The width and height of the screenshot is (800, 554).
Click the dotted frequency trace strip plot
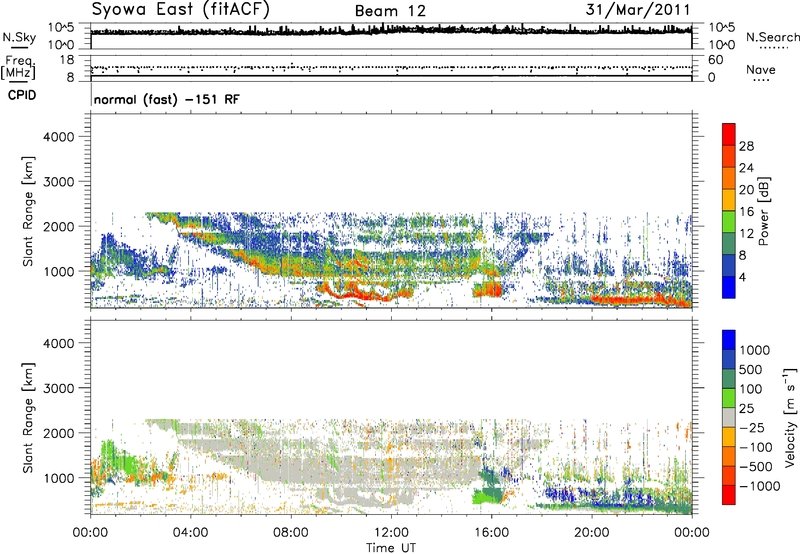coord(391,68)
